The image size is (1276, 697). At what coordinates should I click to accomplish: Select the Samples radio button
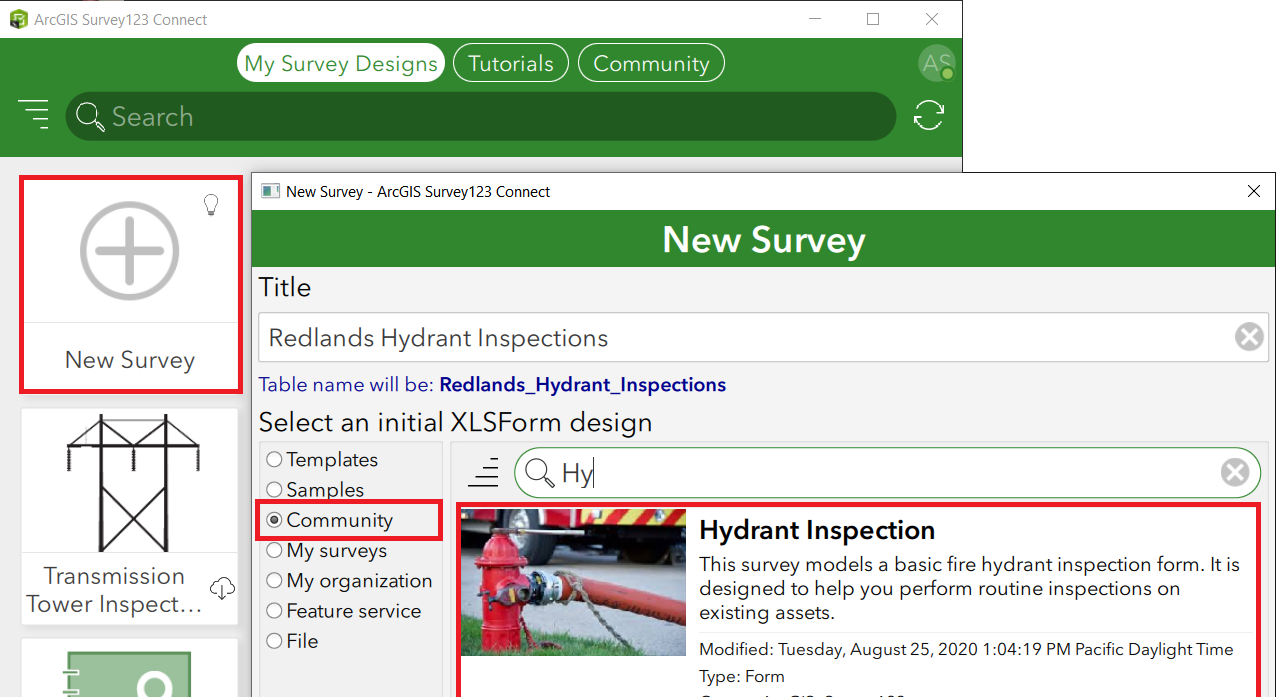pos(274,490)
